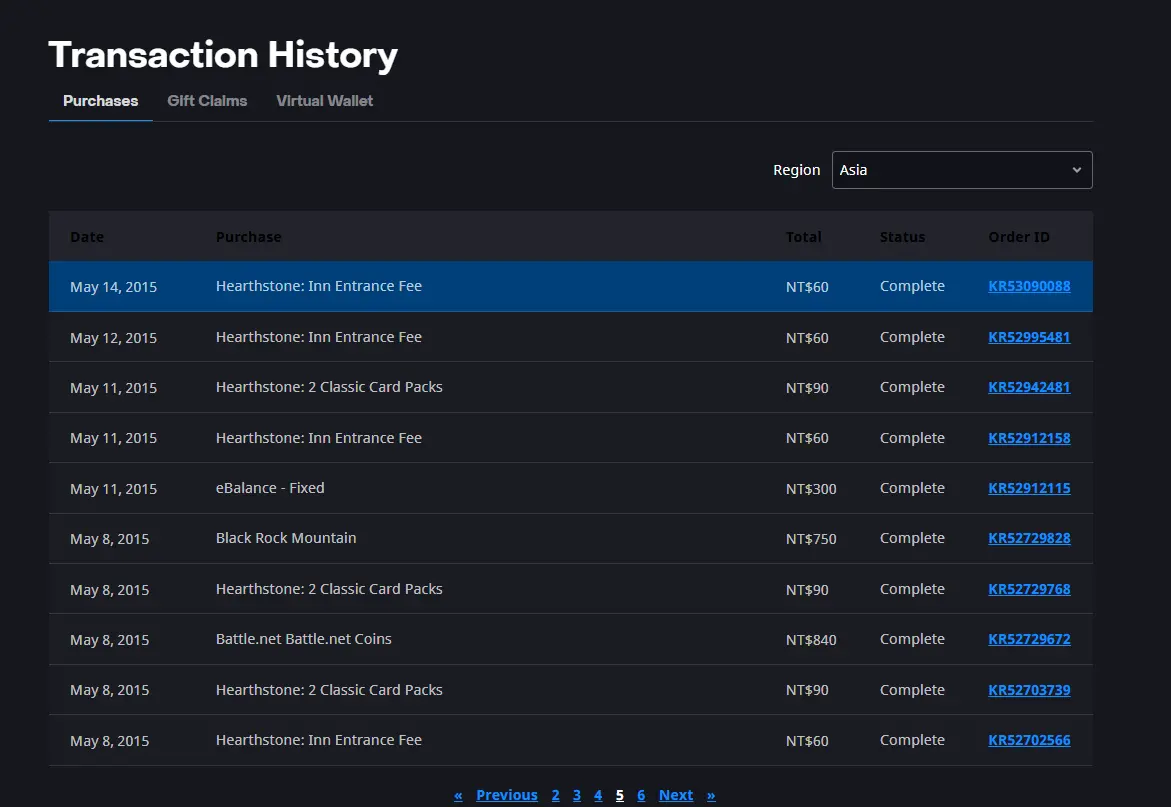This screenshot has width=1171, height=807.
Task: Open order KR52995481
Action: (x=1029, y=337)
